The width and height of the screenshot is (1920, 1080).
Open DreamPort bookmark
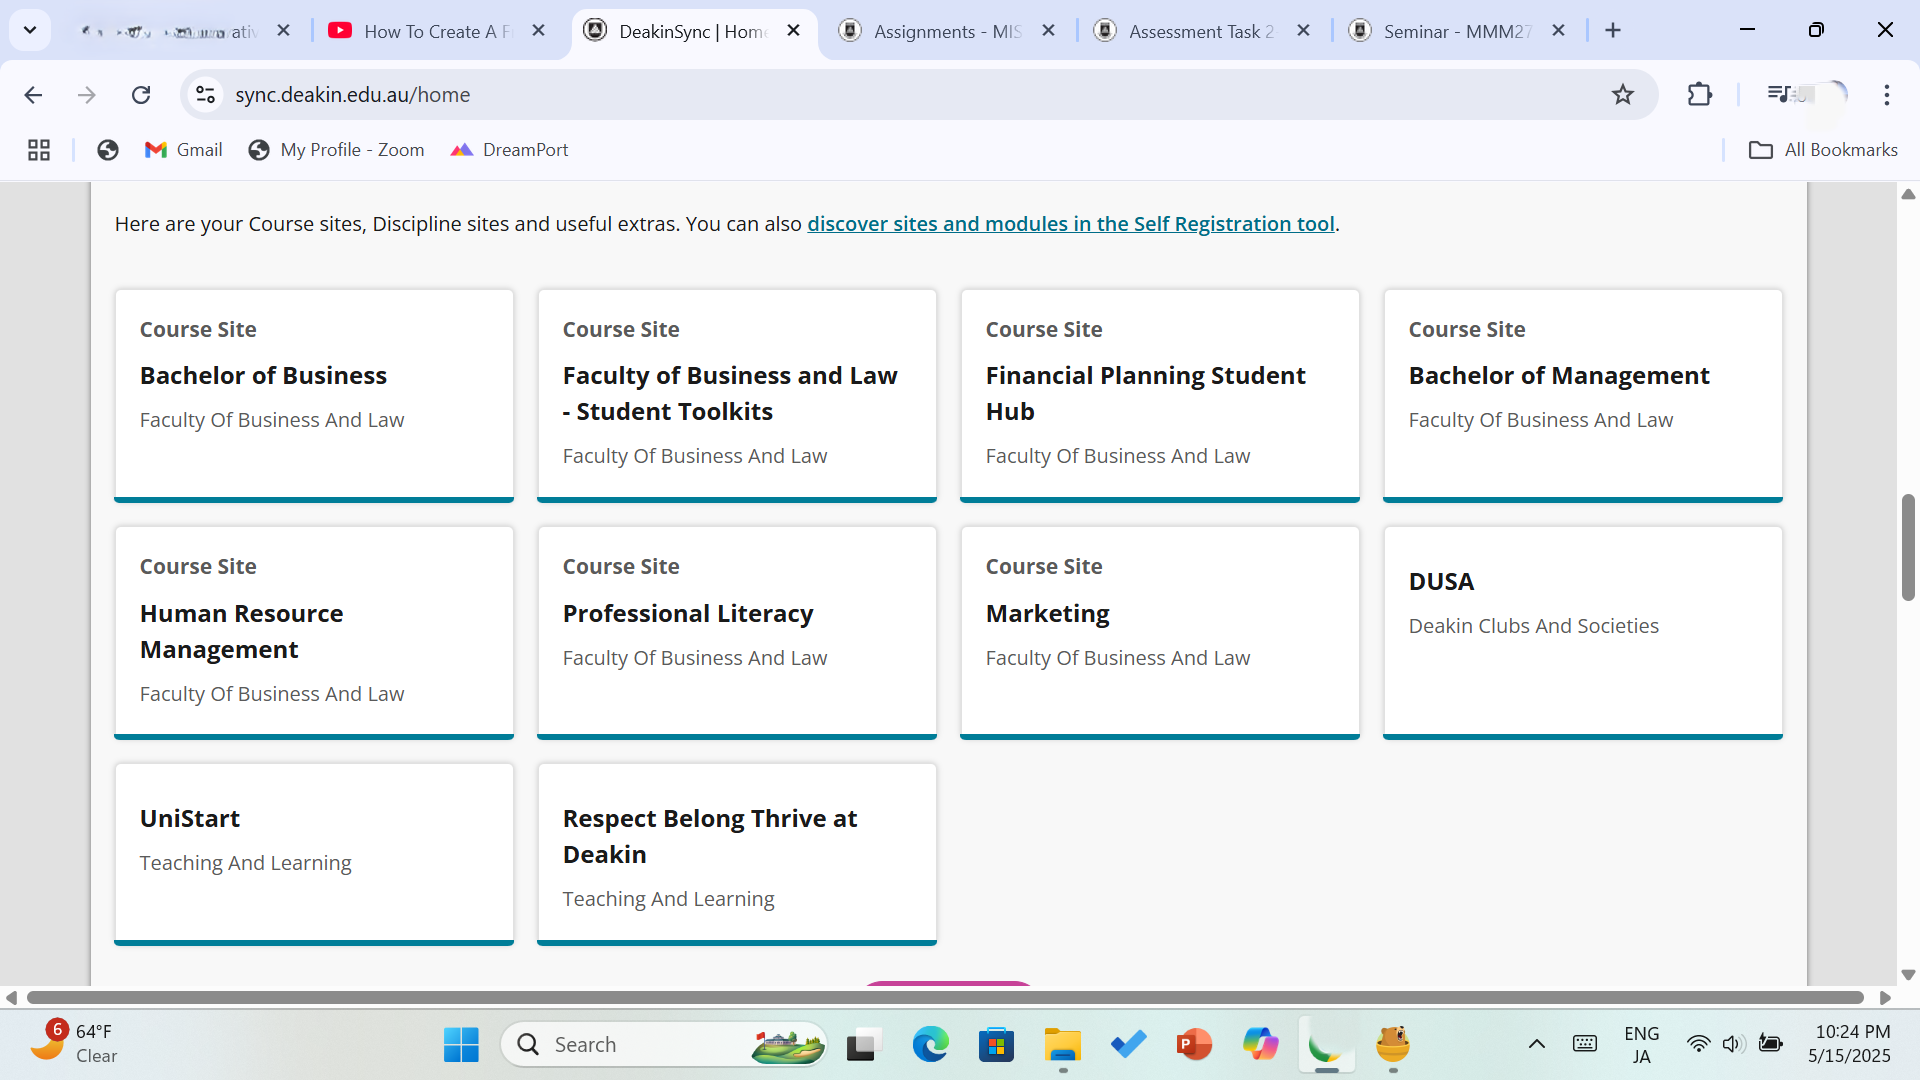click(509, 150)
